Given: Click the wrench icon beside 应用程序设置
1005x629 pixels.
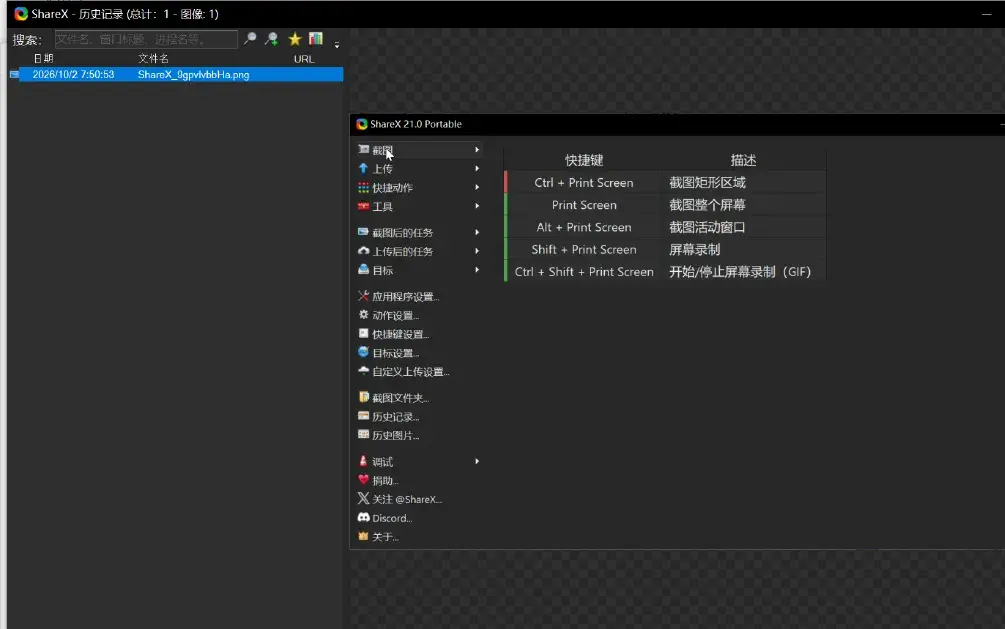Looking at the screenshot, I should [363, 296].
